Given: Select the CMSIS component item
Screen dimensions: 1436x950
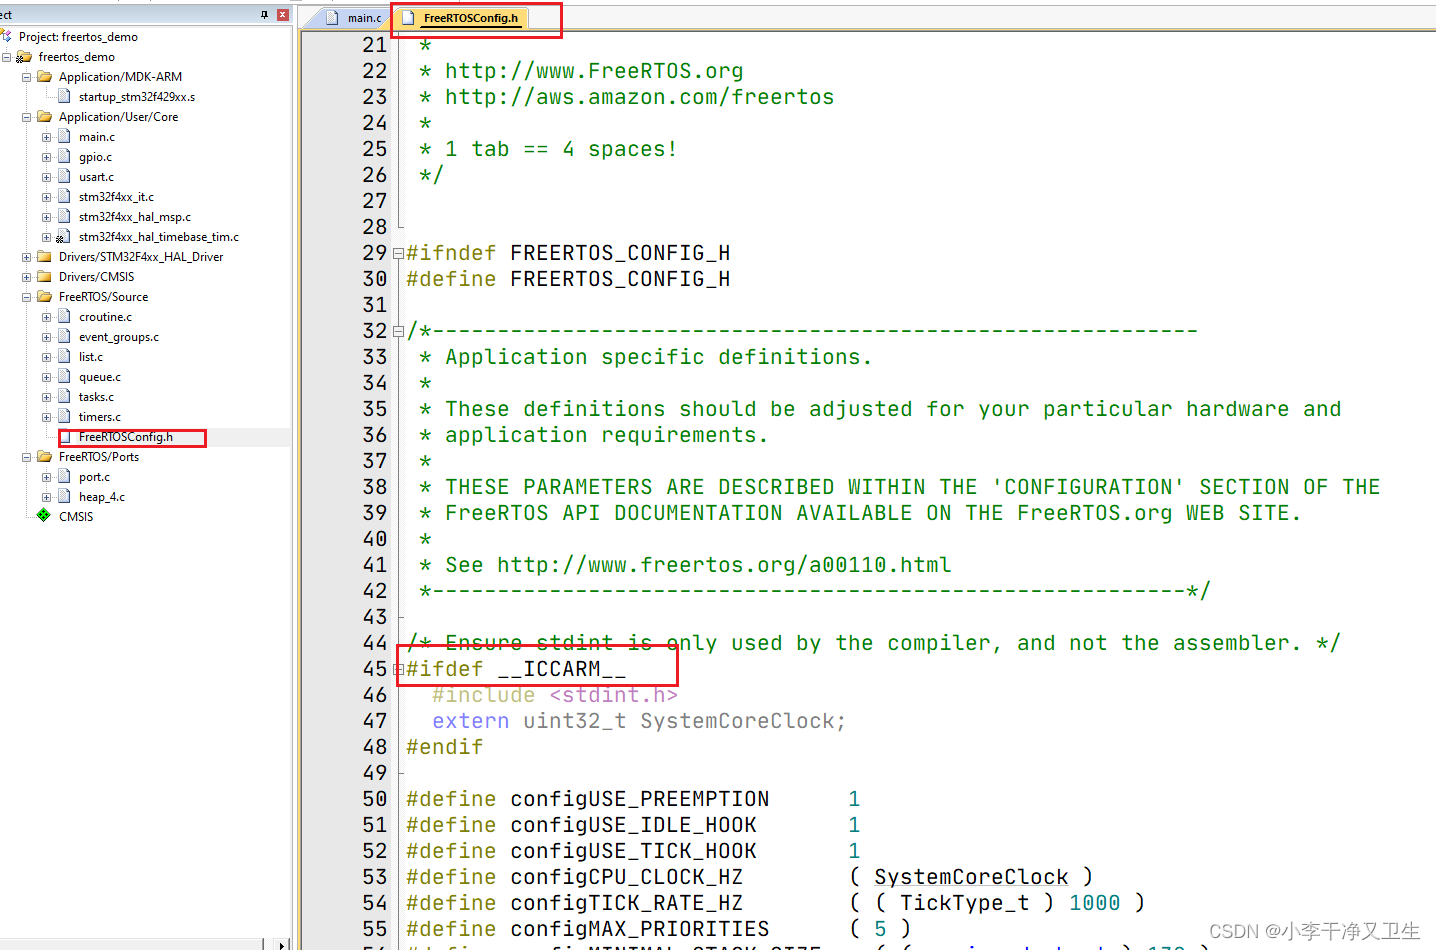Looking at the screenshot, I should 76,517.
